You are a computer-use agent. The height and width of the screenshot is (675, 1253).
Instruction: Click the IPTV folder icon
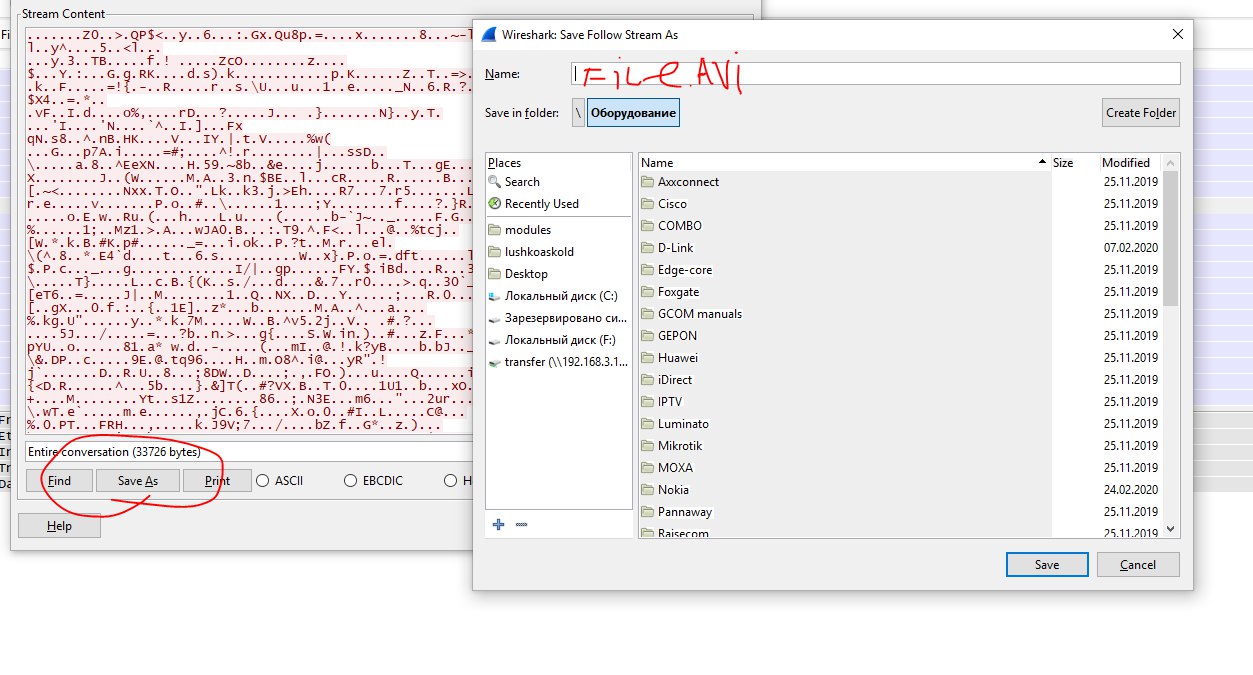(646, 402)
